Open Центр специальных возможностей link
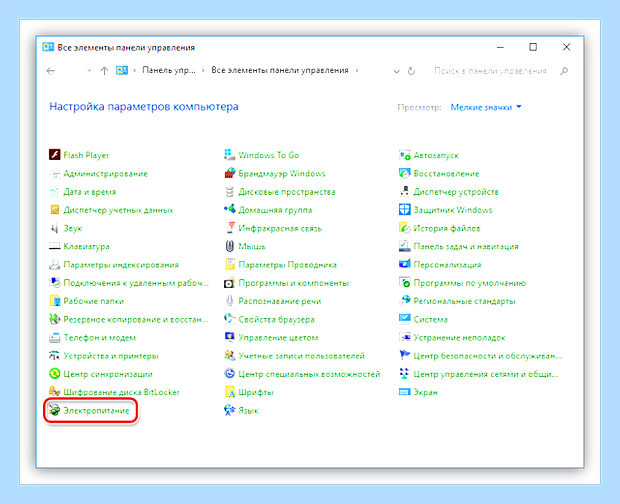This screenshot has width=620, height=504. tap(309, 374)
